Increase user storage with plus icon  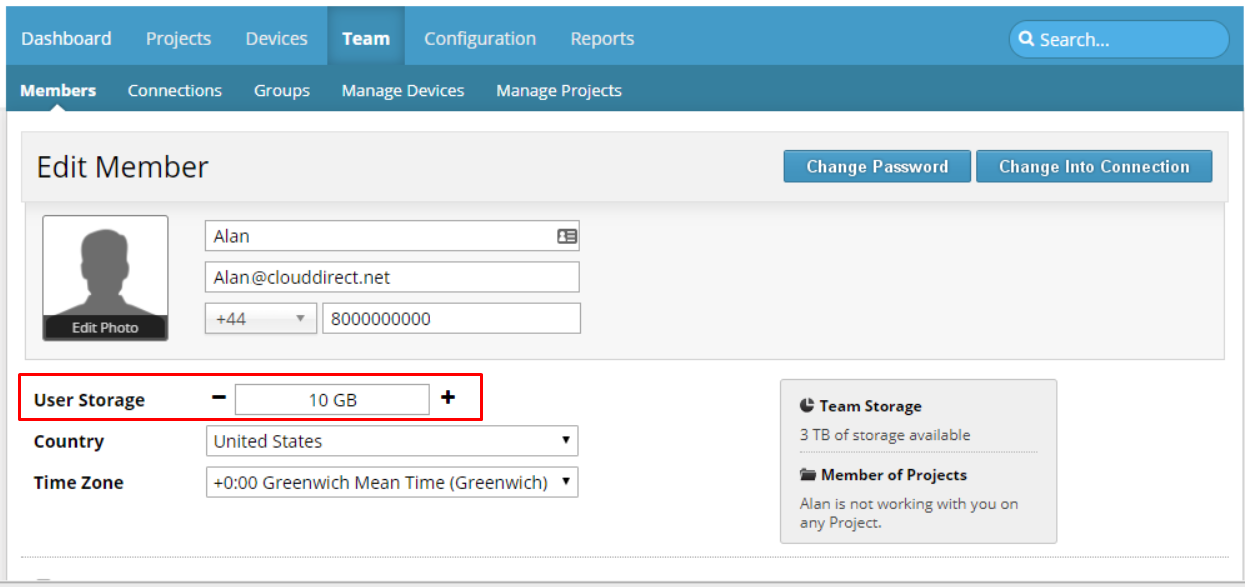pos(448,397)
